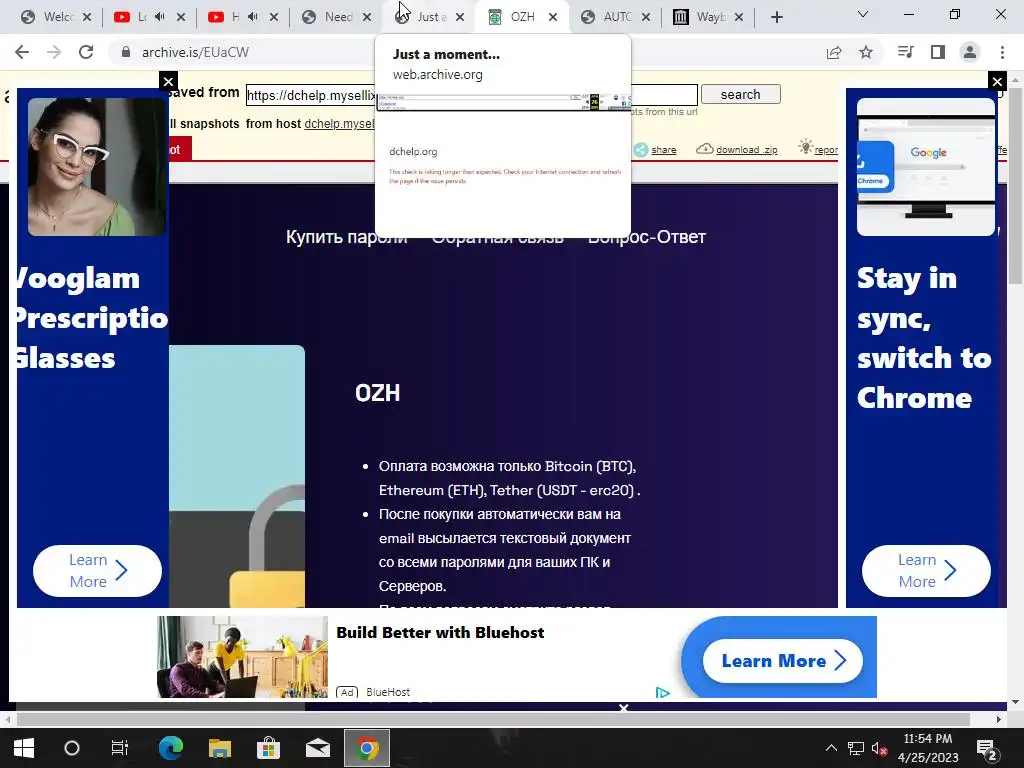
Task: Reload the archive.is page
Action: point(86,52)
